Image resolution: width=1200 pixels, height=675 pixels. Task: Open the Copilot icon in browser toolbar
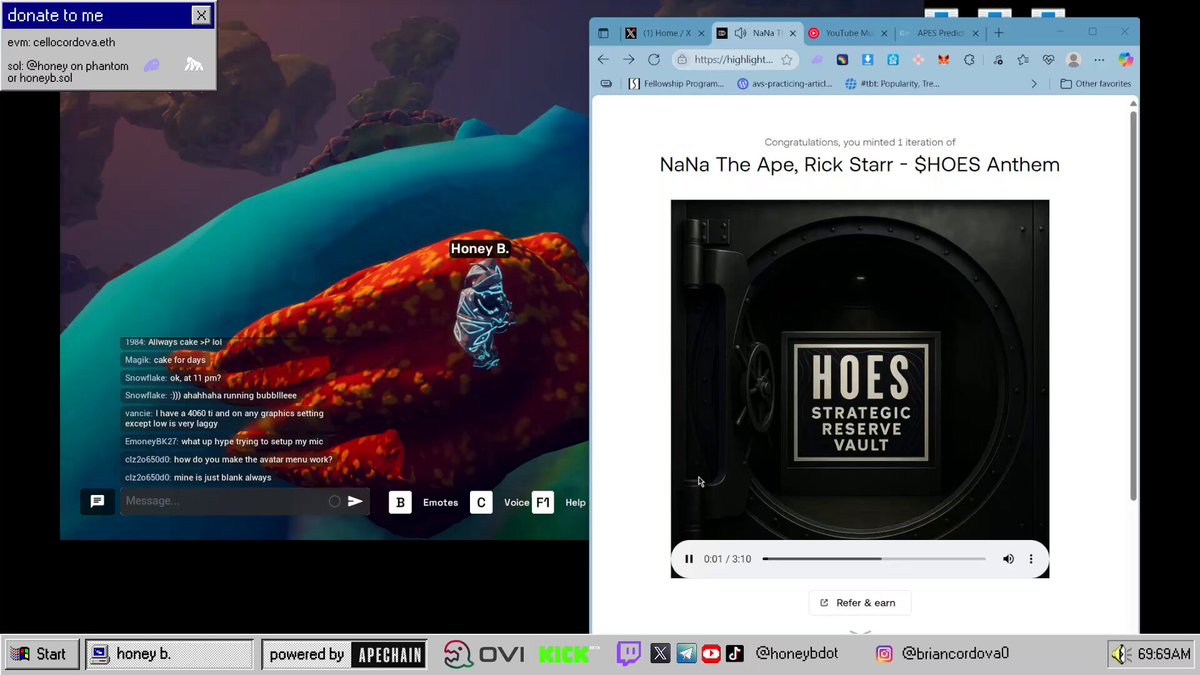pos(1125,60)
